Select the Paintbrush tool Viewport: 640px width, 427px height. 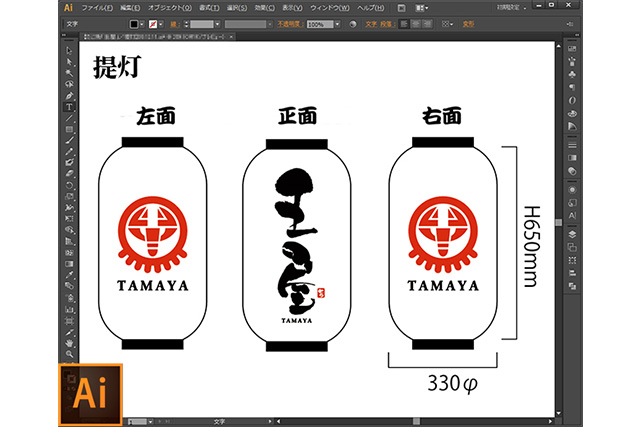69,140
